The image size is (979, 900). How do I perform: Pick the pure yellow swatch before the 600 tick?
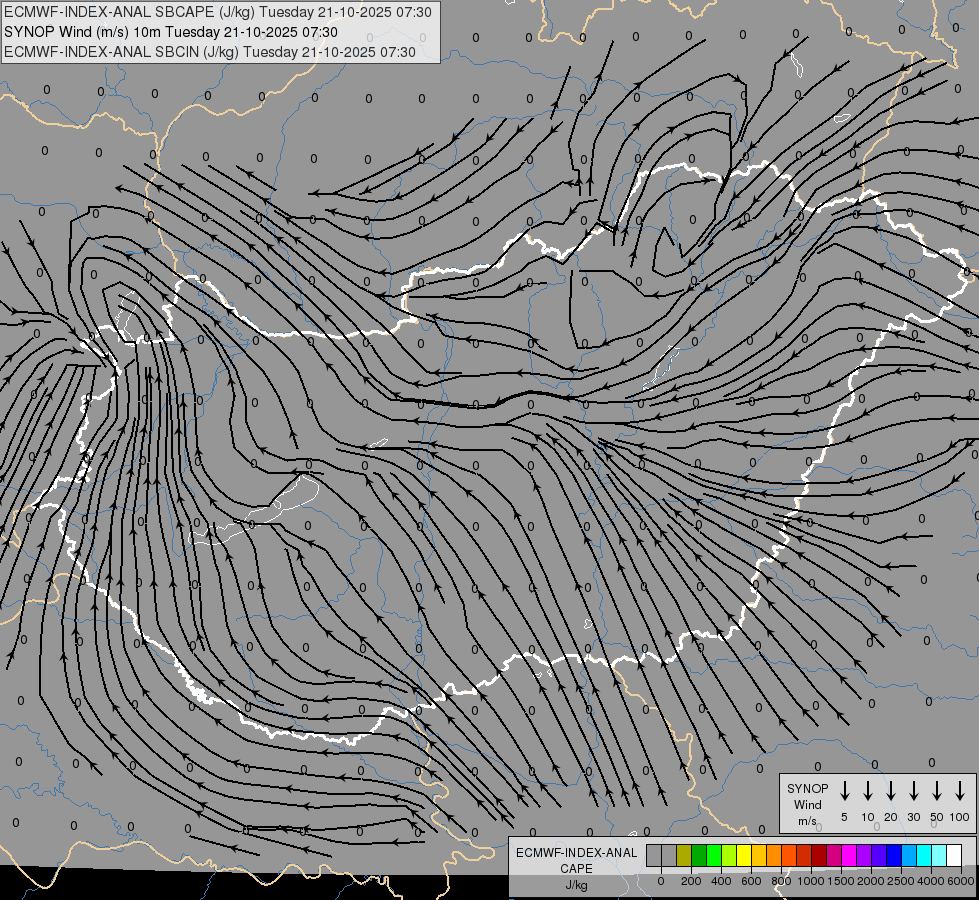(x=744, y=856)
